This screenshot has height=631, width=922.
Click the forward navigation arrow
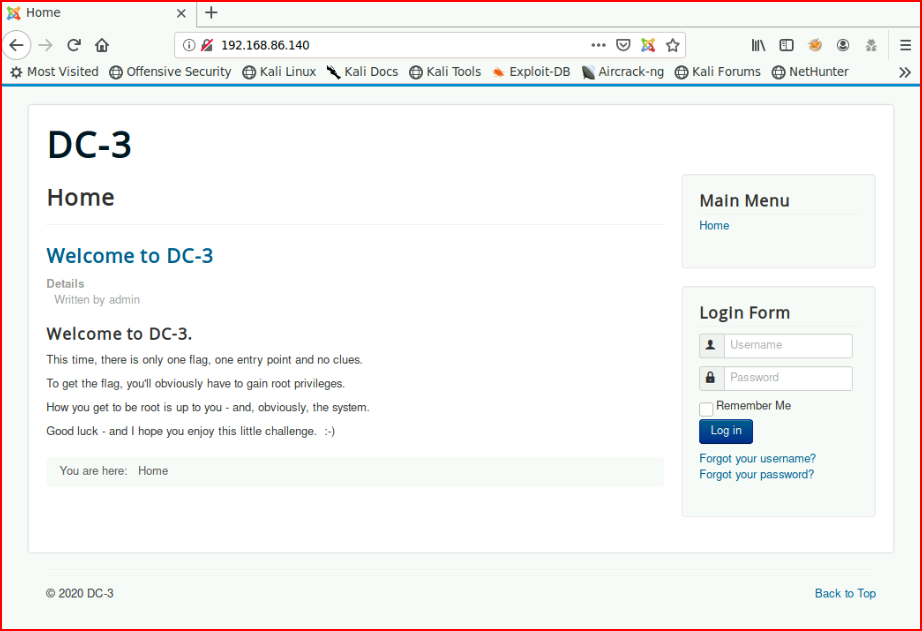tap(45, 45)
